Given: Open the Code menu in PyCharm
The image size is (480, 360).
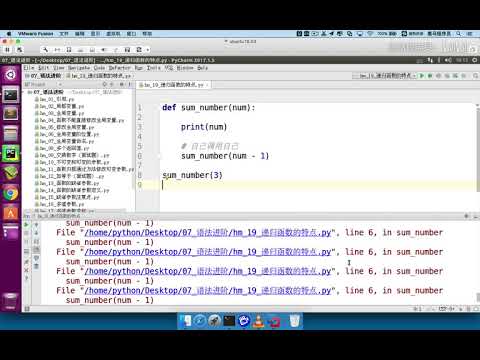Looking at the screenshot, I should click(x=99, y=68).
